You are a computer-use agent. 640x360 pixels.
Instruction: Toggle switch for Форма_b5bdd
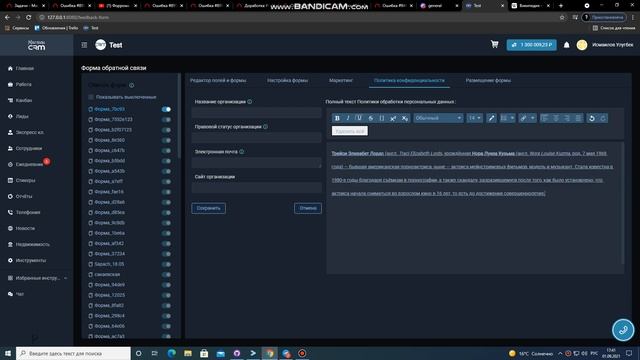click(166, 161)
